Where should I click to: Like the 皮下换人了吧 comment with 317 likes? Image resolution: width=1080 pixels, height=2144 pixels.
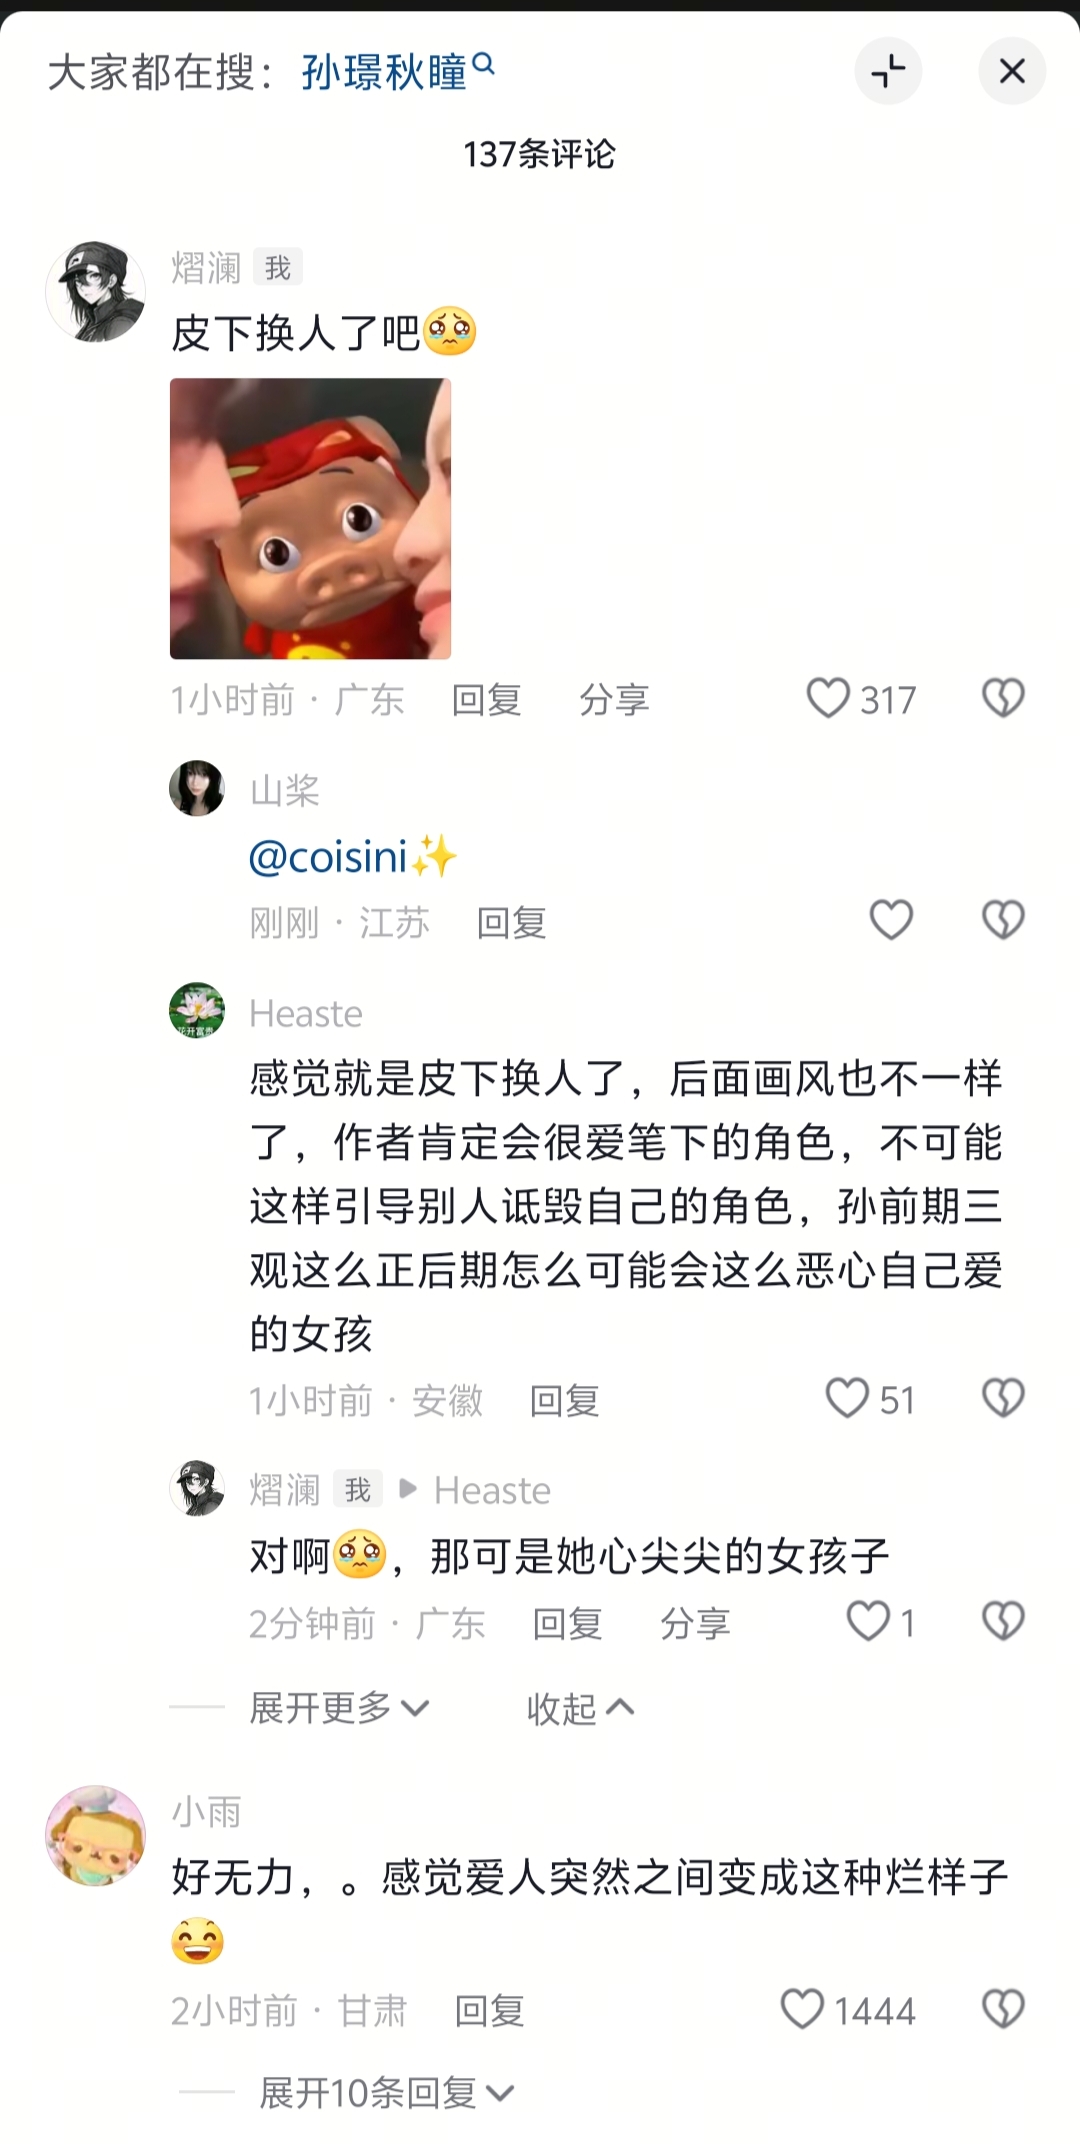tap(828, 698)
